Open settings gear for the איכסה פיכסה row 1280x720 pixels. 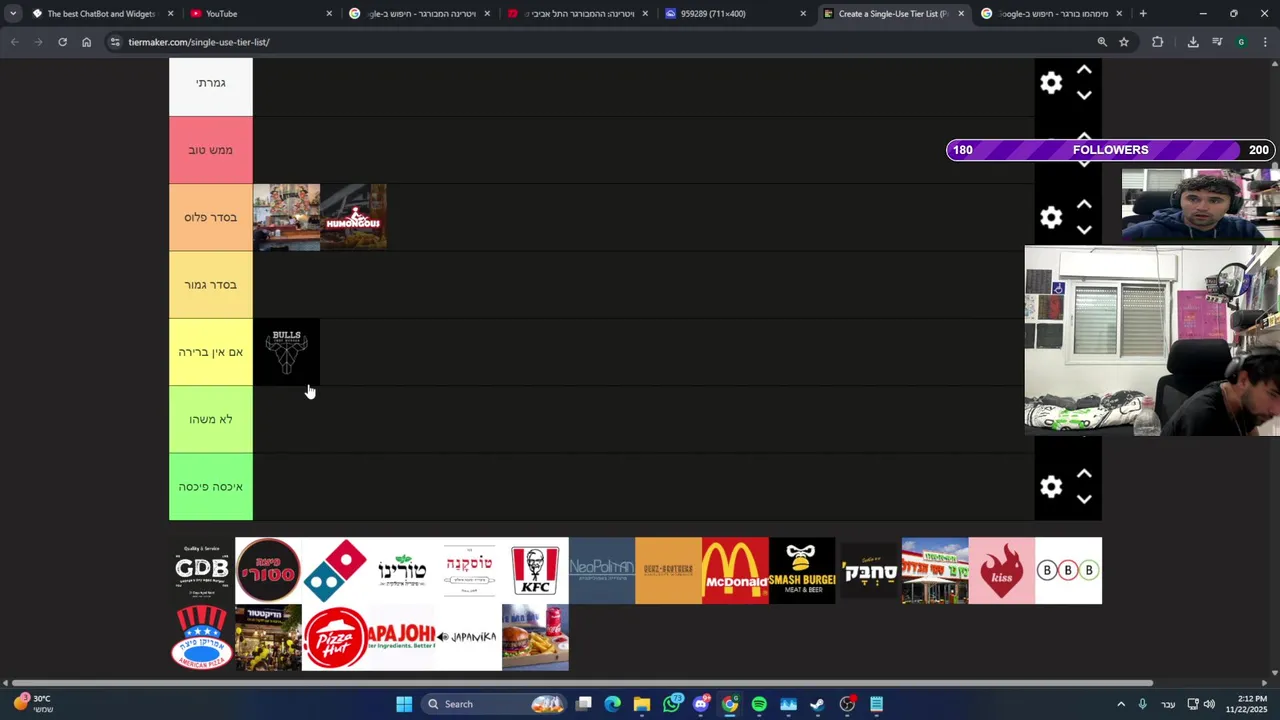[x=1051, y=487]
